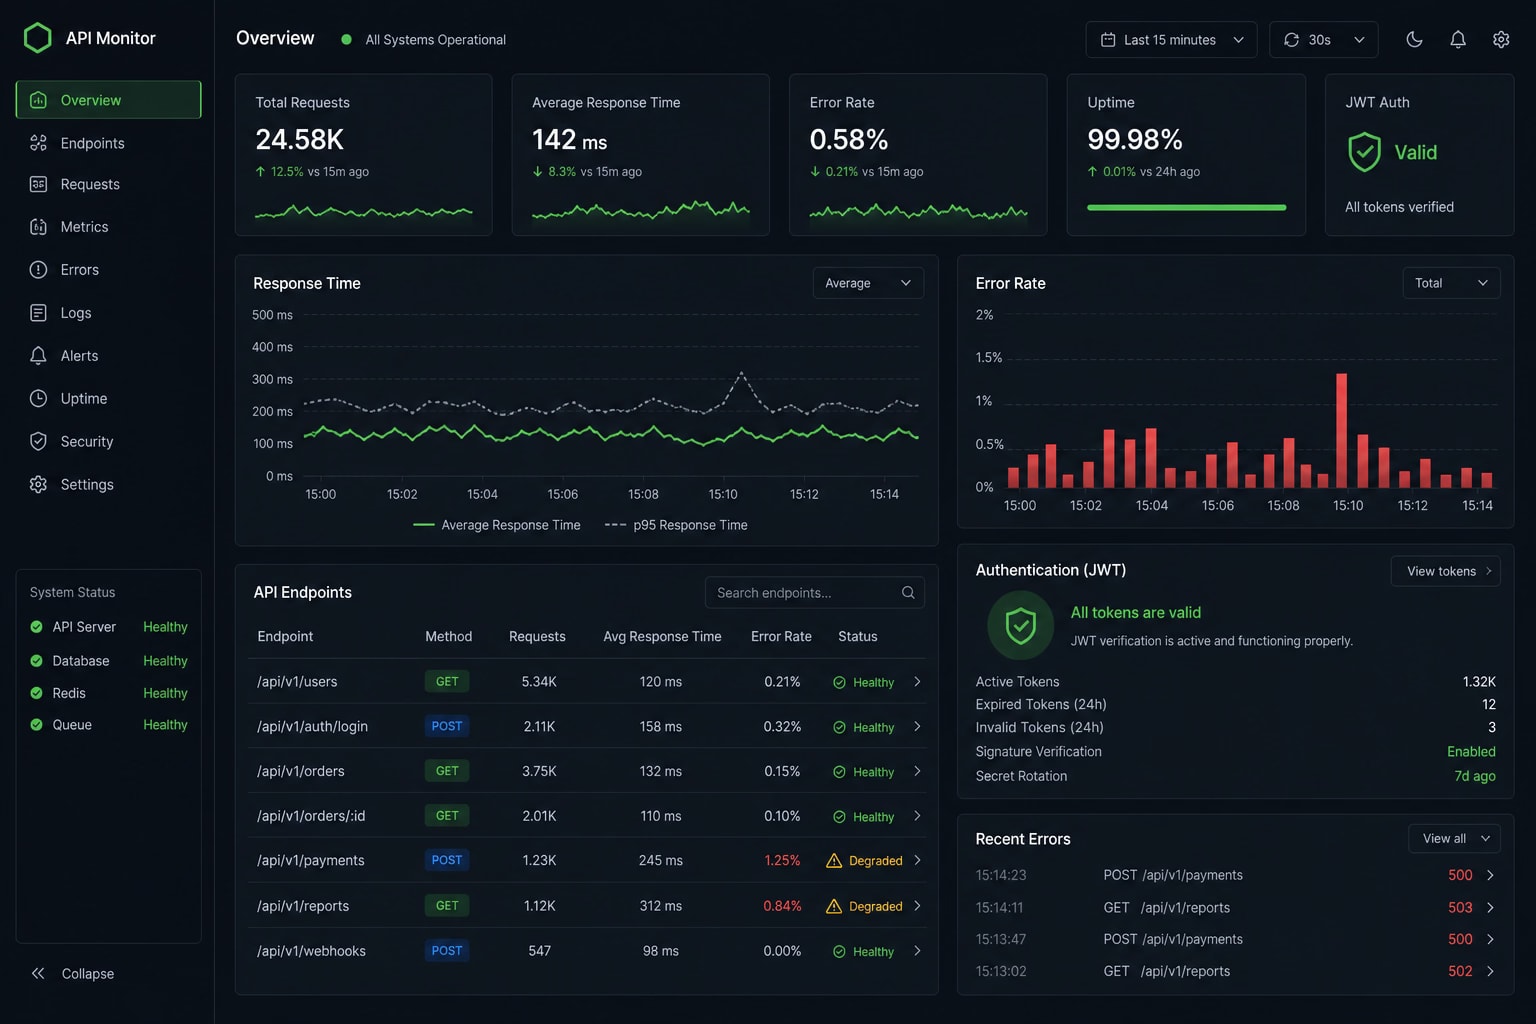Screen dimensions: 1536x1024
Task: Click the API Monitor hexagon logo
Action: pos(38,38)
